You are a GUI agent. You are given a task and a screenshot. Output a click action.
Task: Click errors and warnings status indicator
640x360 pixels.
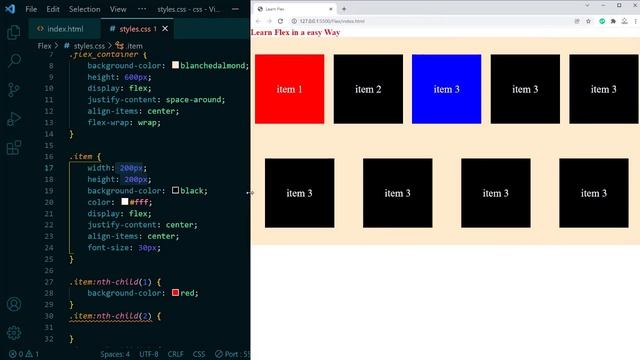click(x=24, y=354)
